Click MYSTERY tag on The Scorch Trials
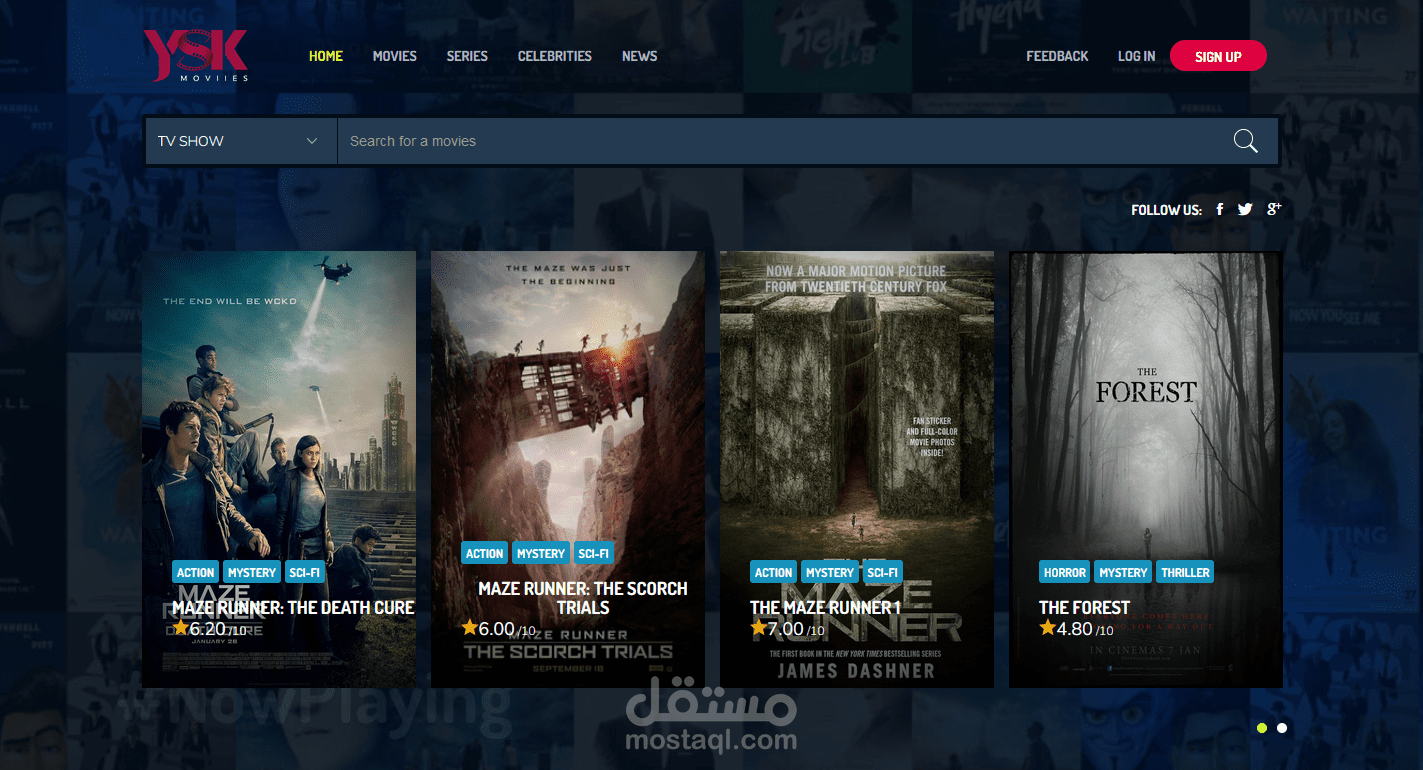 pyautogui.click(x=541, y=553)
